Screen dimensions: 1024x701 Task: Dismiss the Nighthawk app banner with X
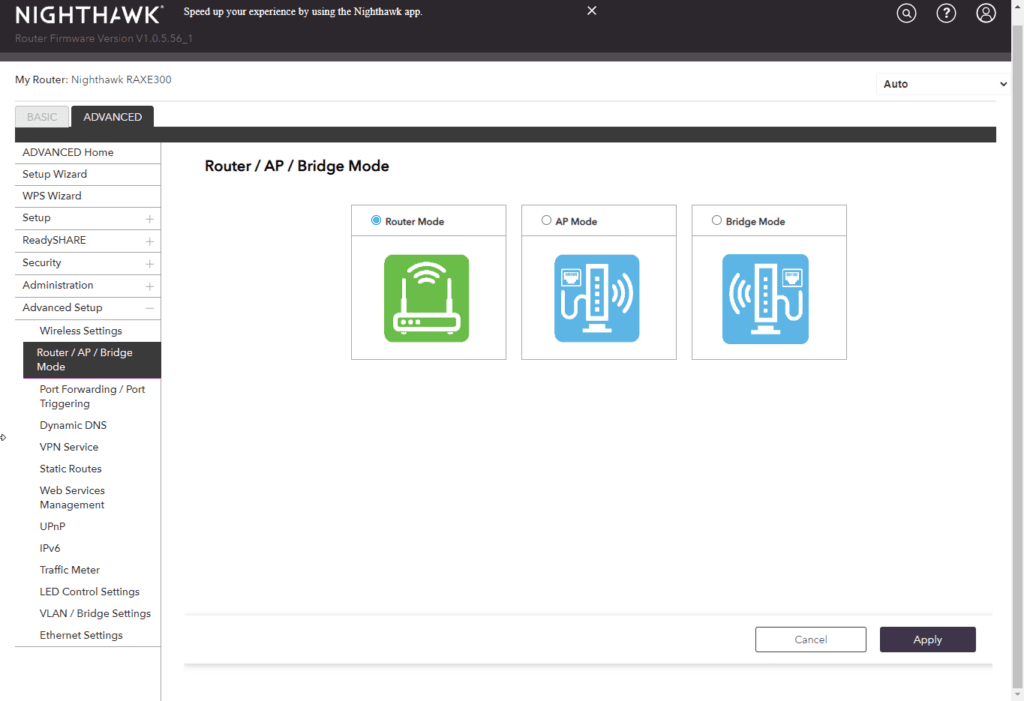coord(592,11)
